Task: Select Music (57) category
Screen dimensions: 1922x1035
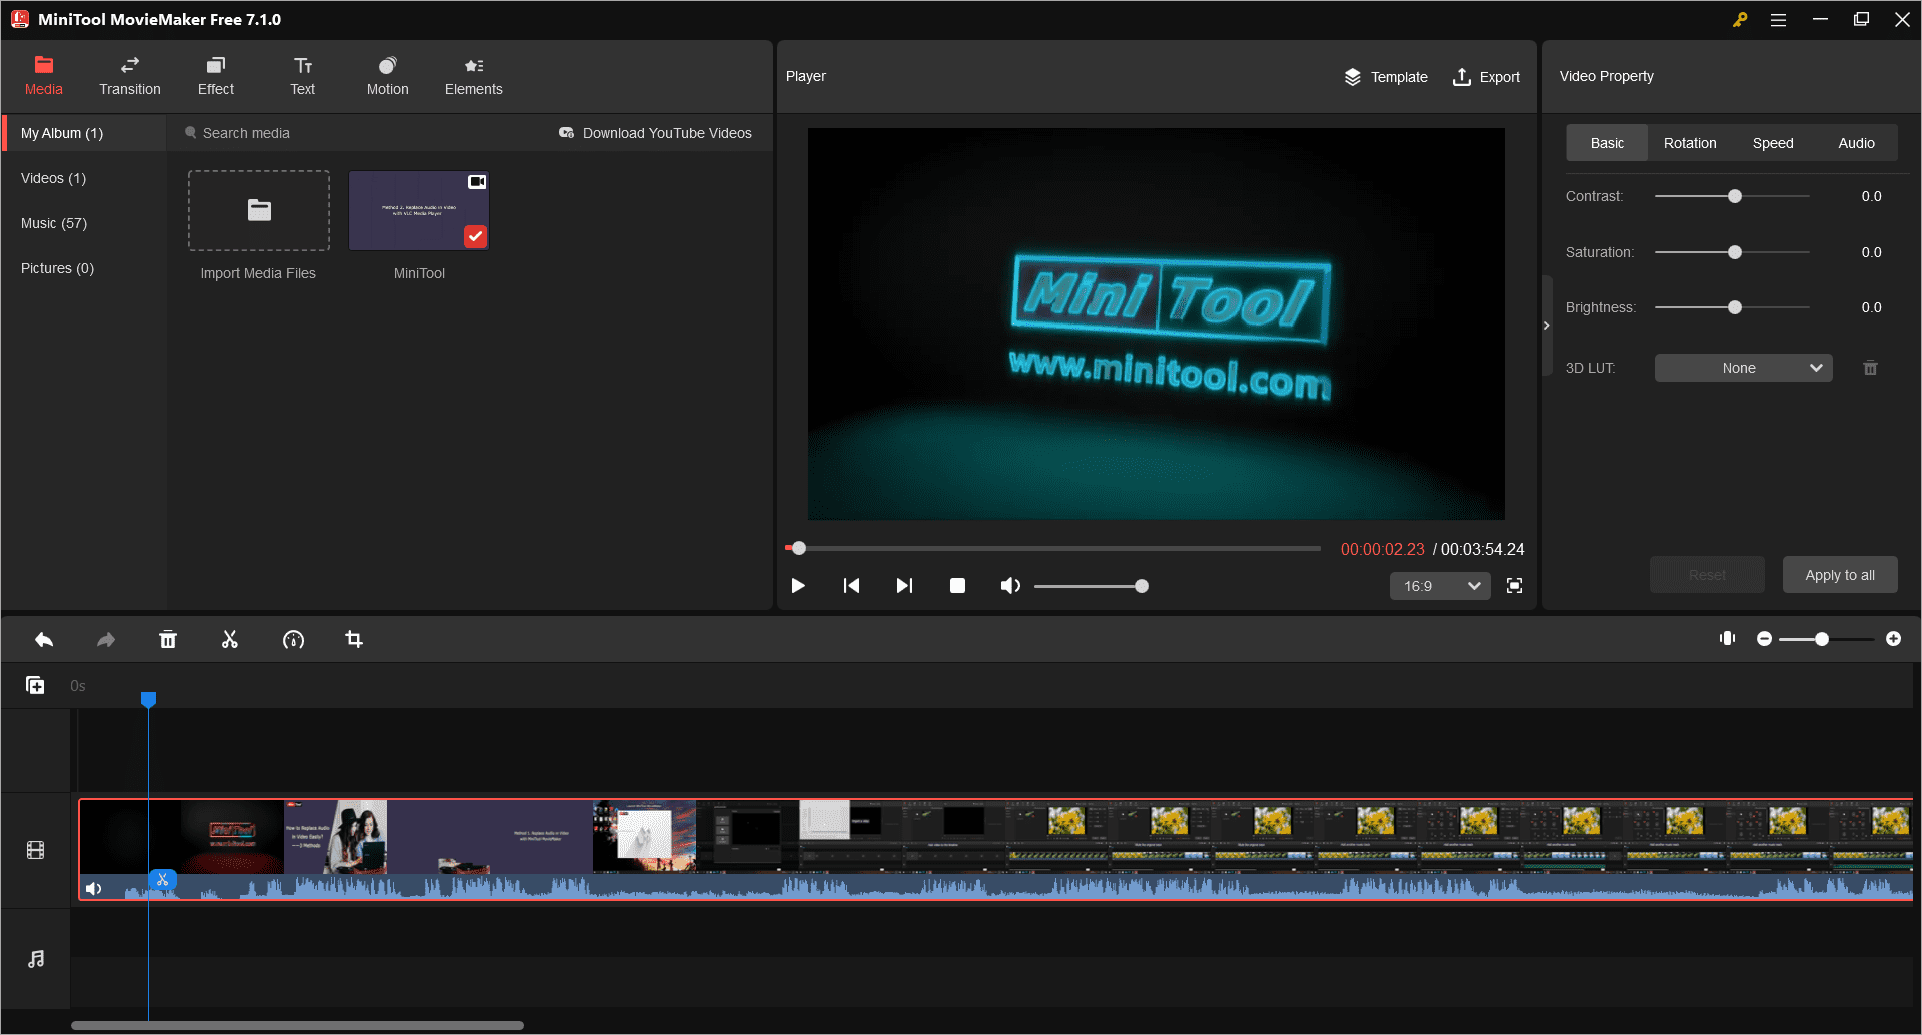Action: (53, 223)
